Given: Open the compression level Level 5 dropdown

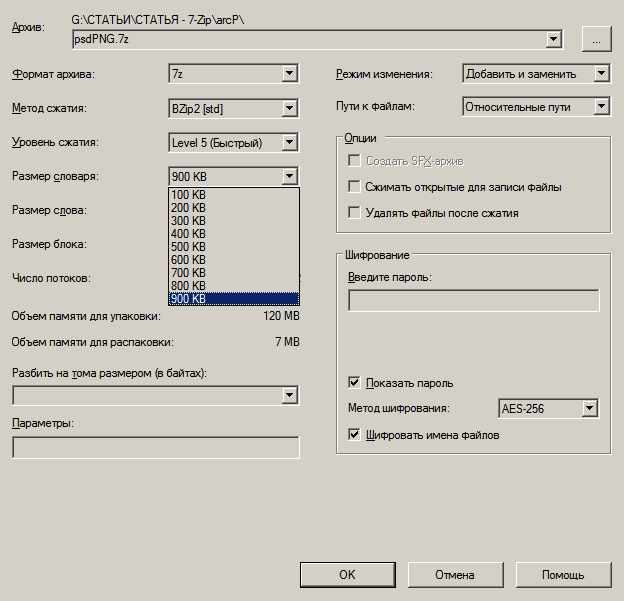Looking at the screenshot, I should [x=234, y=142].
